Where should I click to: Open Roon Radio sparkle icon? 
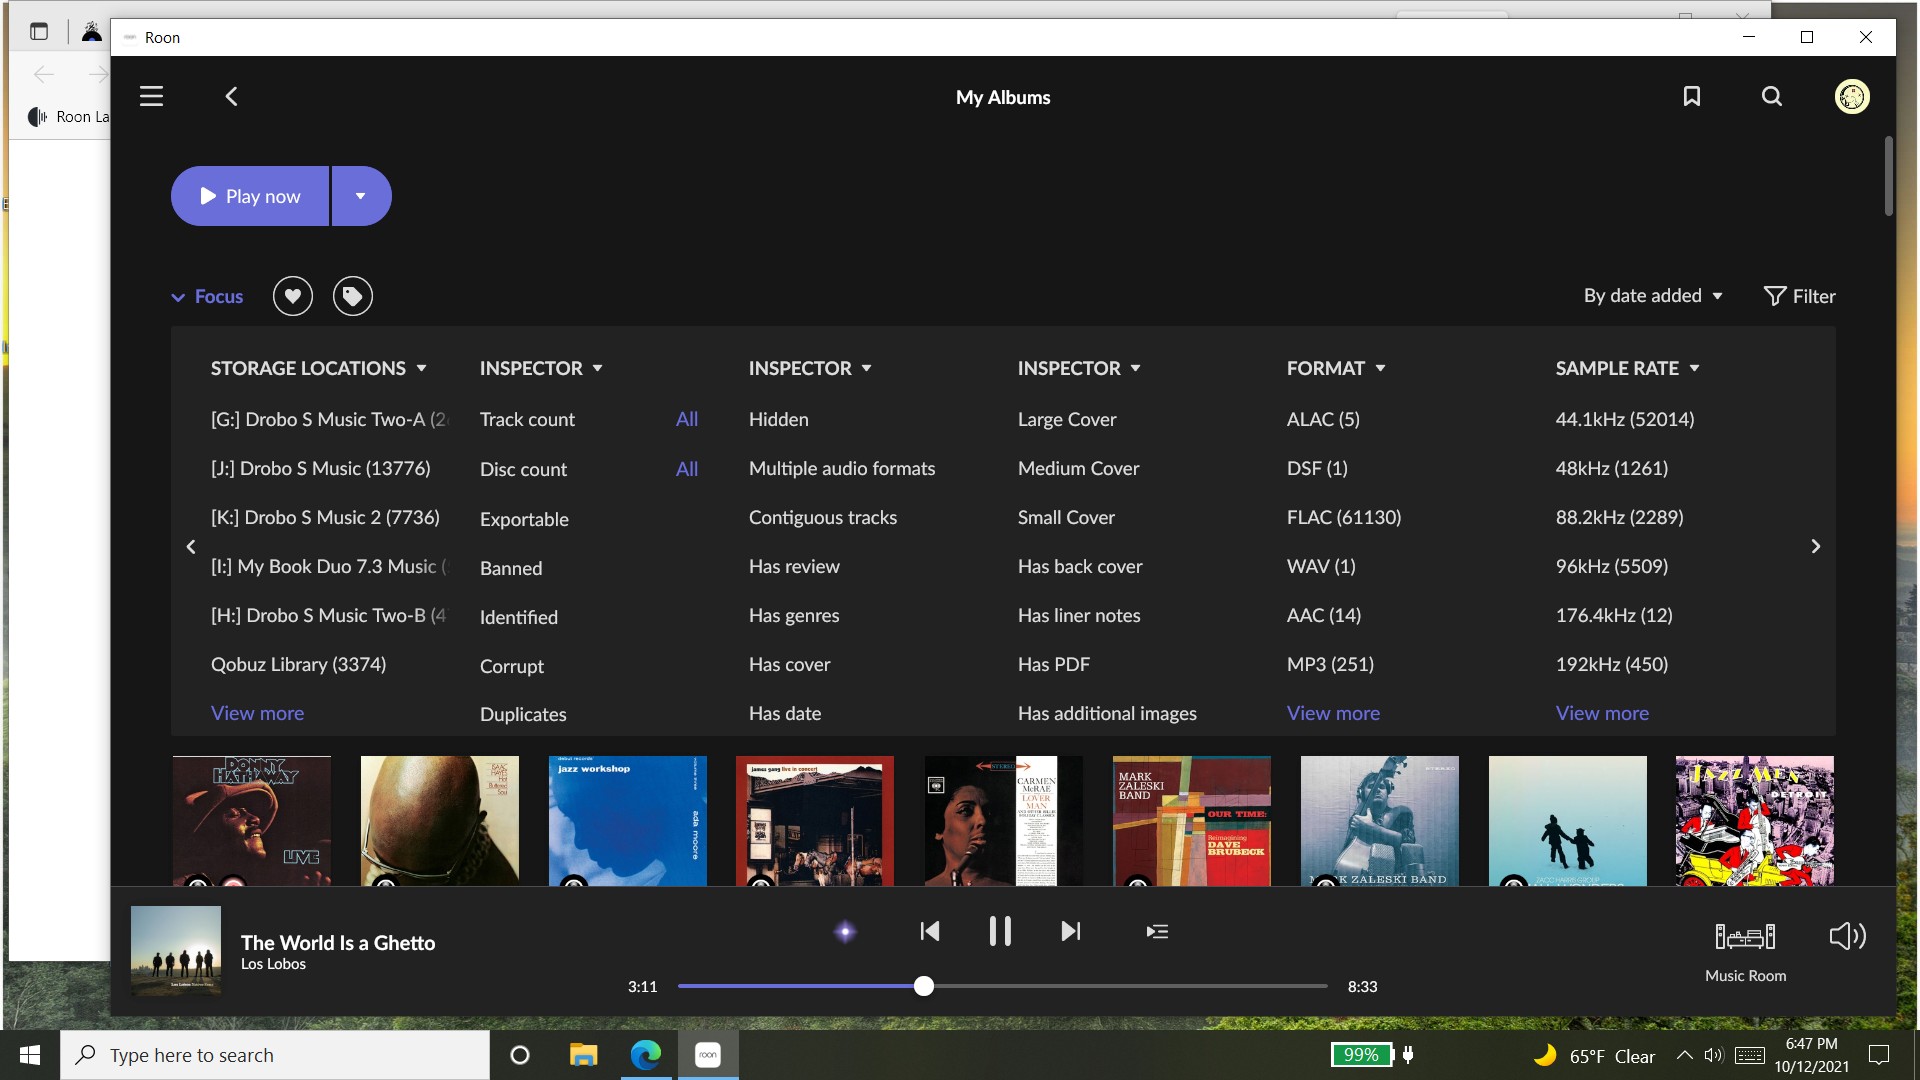coord(845,932)
